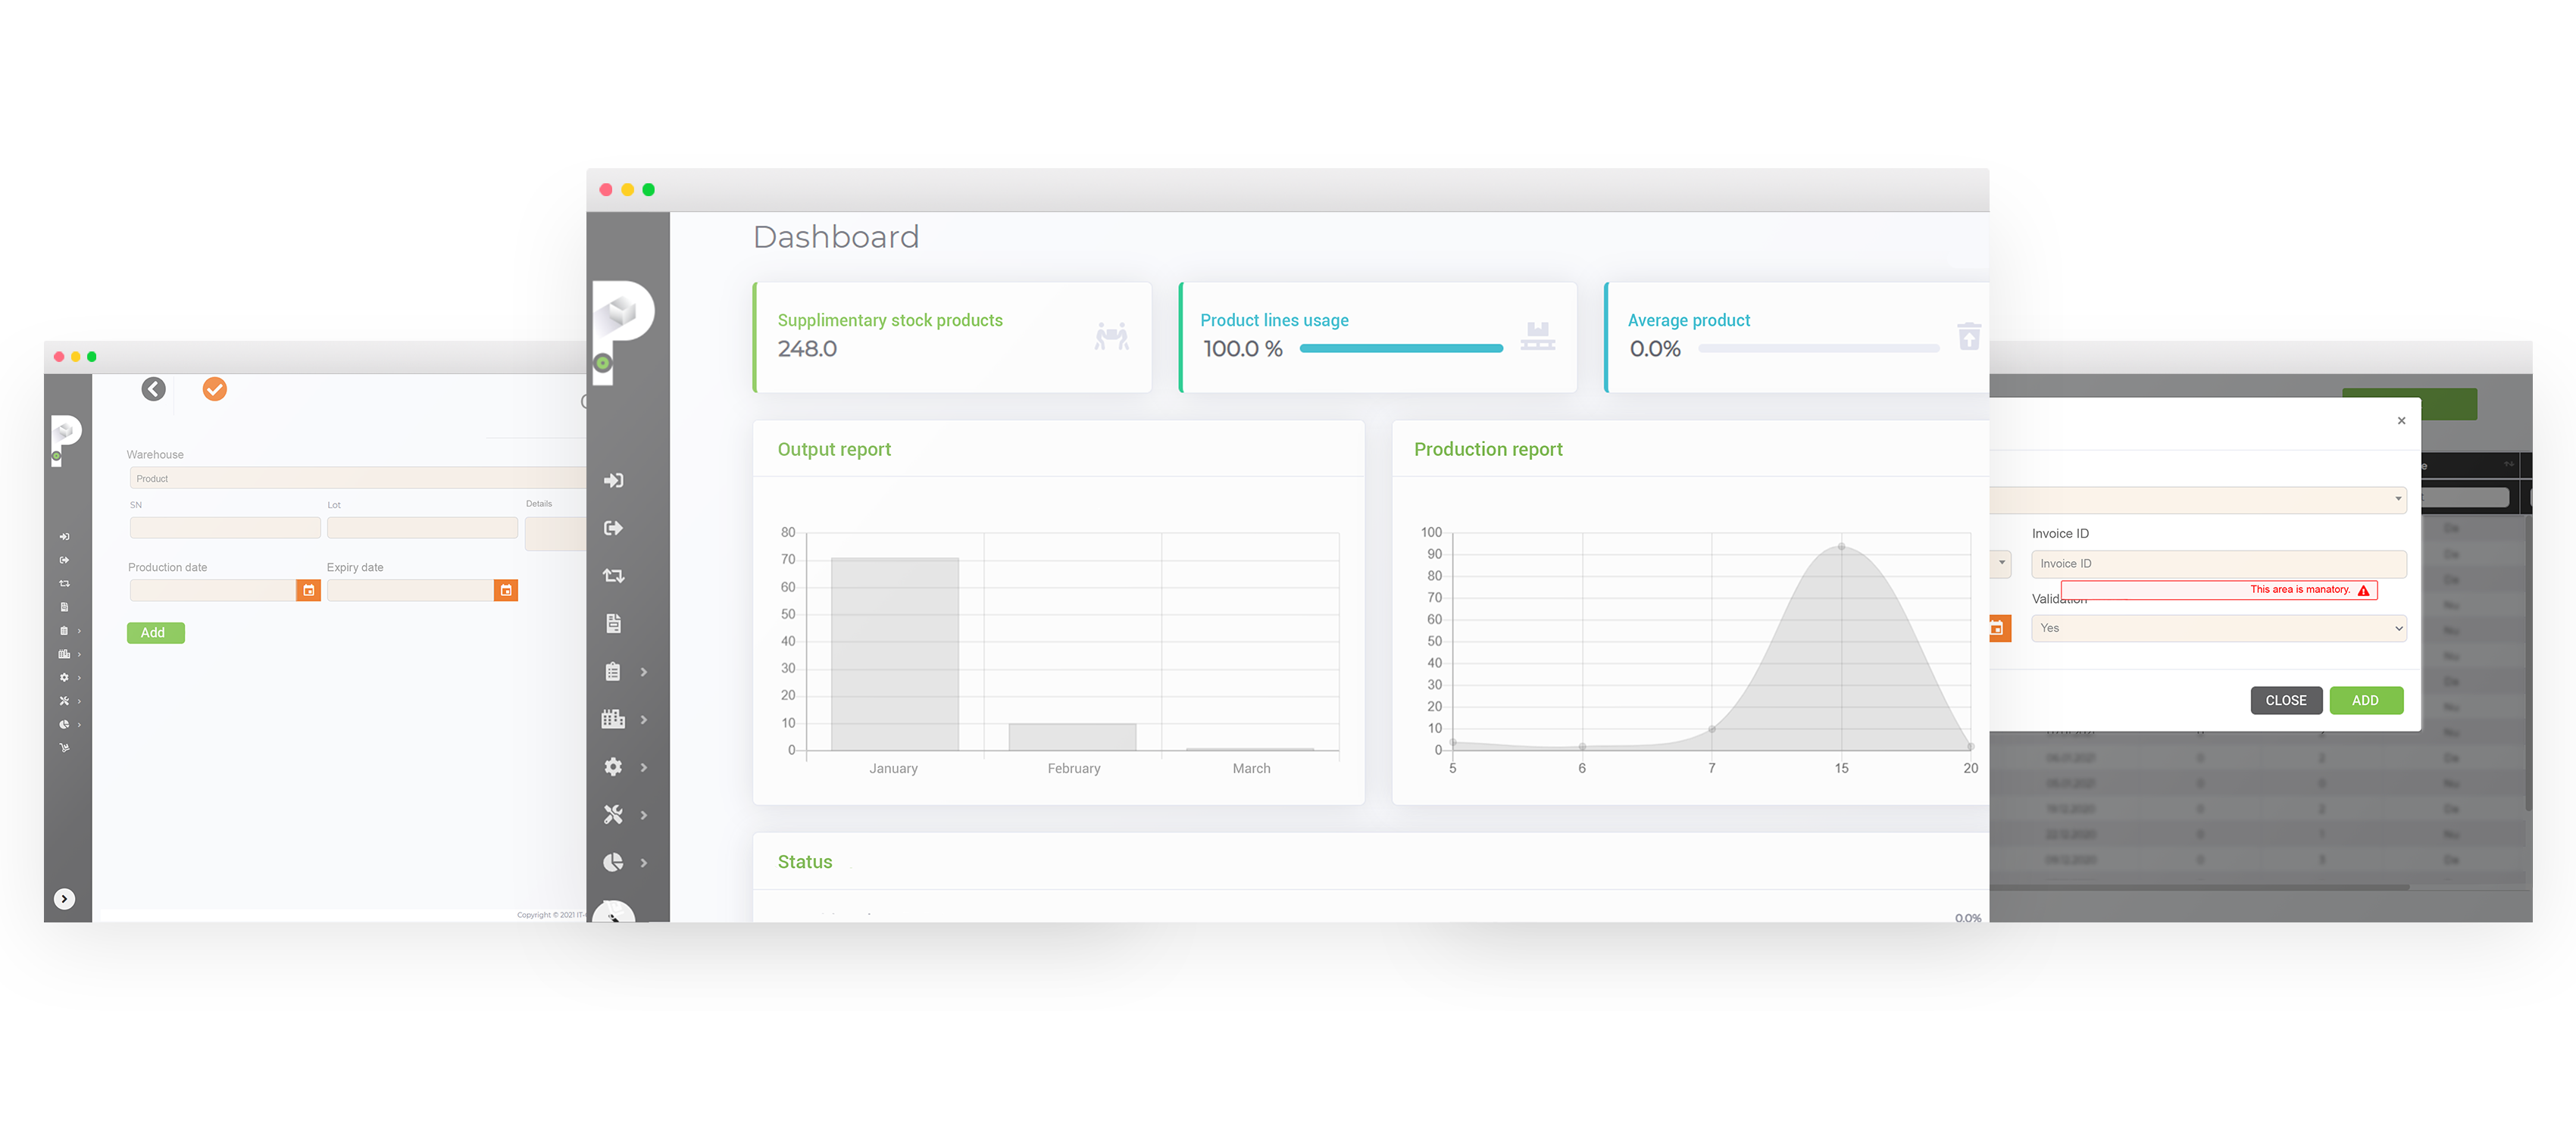Click the ADD button in the invoice dialog
The image size is (2576, 1136).
(2366, 701)
